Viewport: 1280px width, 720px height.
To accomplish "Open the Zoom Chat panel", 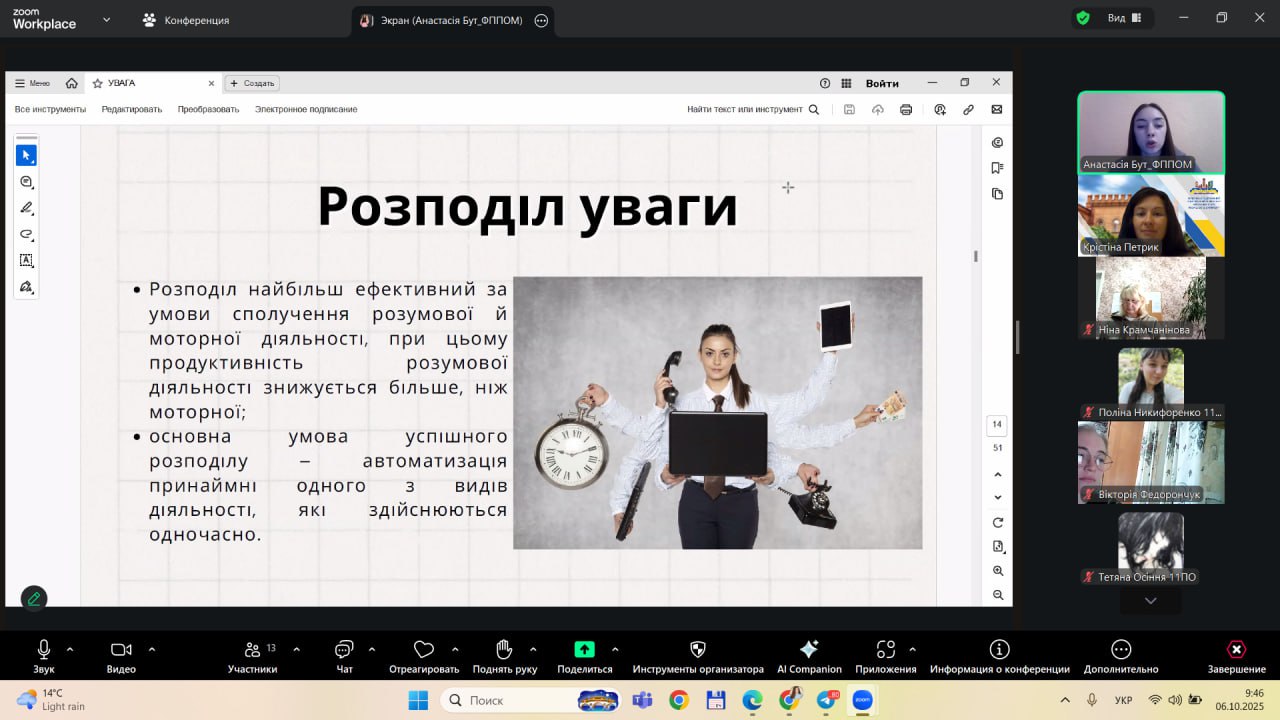I will [344, 650].
